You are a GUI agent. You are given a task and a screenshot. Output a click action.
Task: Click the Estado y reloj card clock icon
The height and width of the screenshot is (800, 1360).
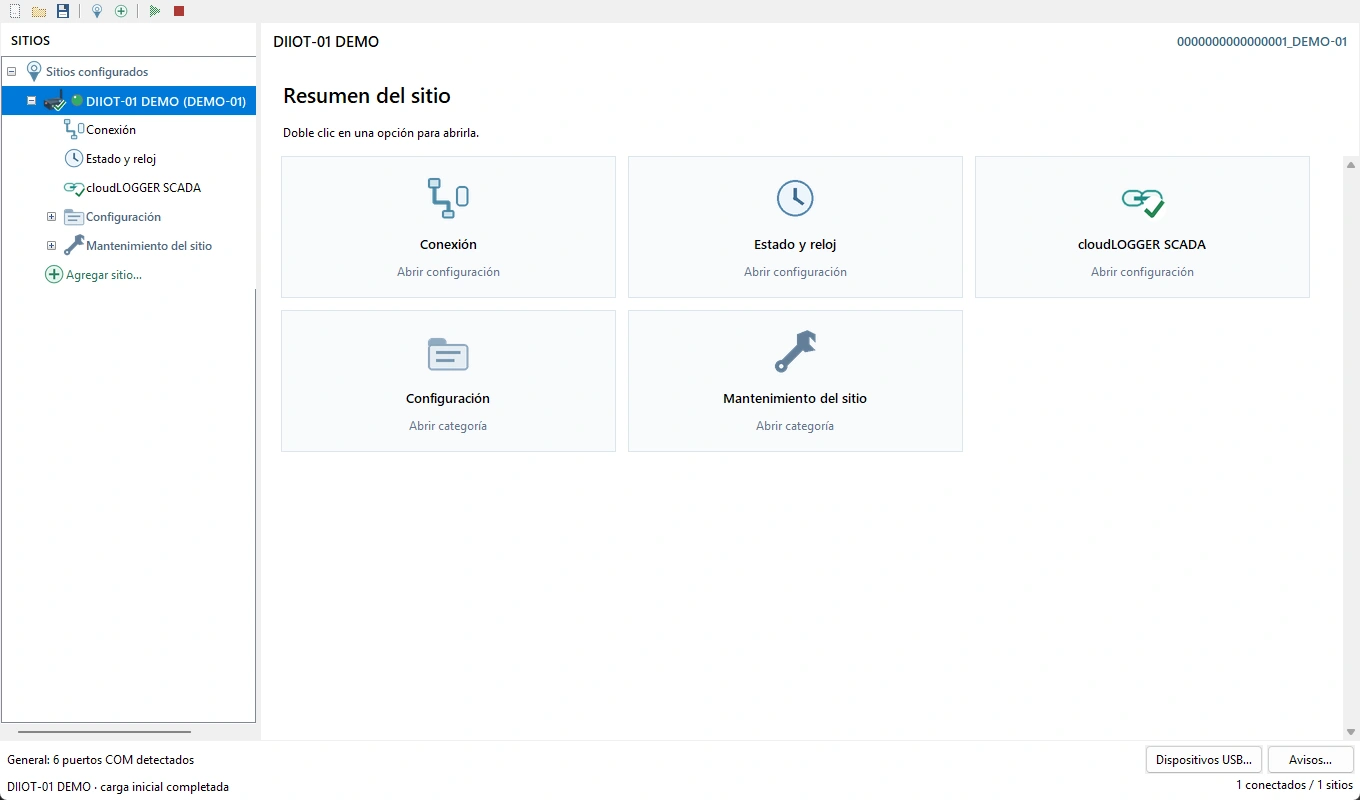(795, 198)
